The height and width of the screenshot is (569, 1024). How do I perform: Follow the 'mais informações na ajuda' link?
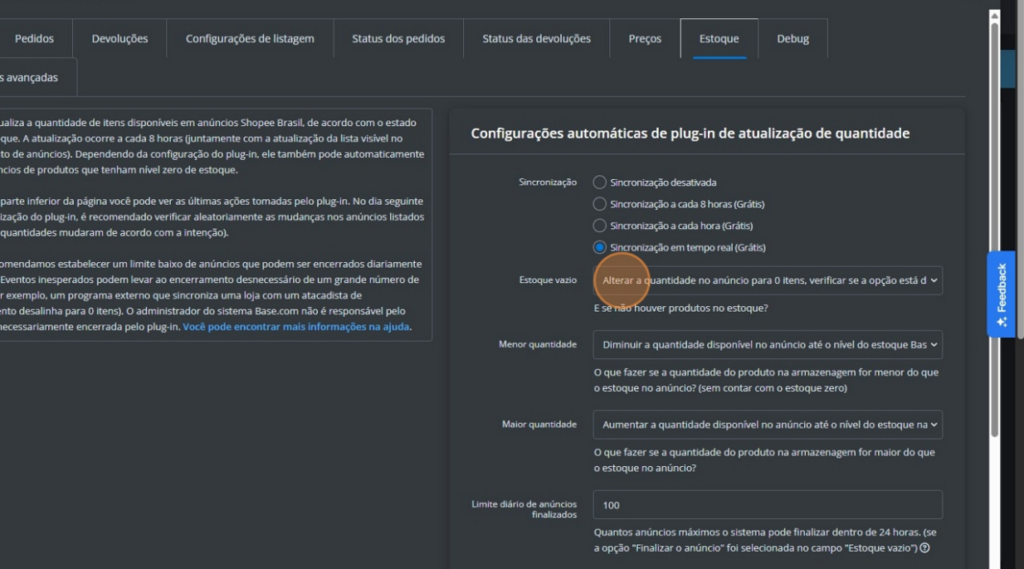click(x=296, y=326)
